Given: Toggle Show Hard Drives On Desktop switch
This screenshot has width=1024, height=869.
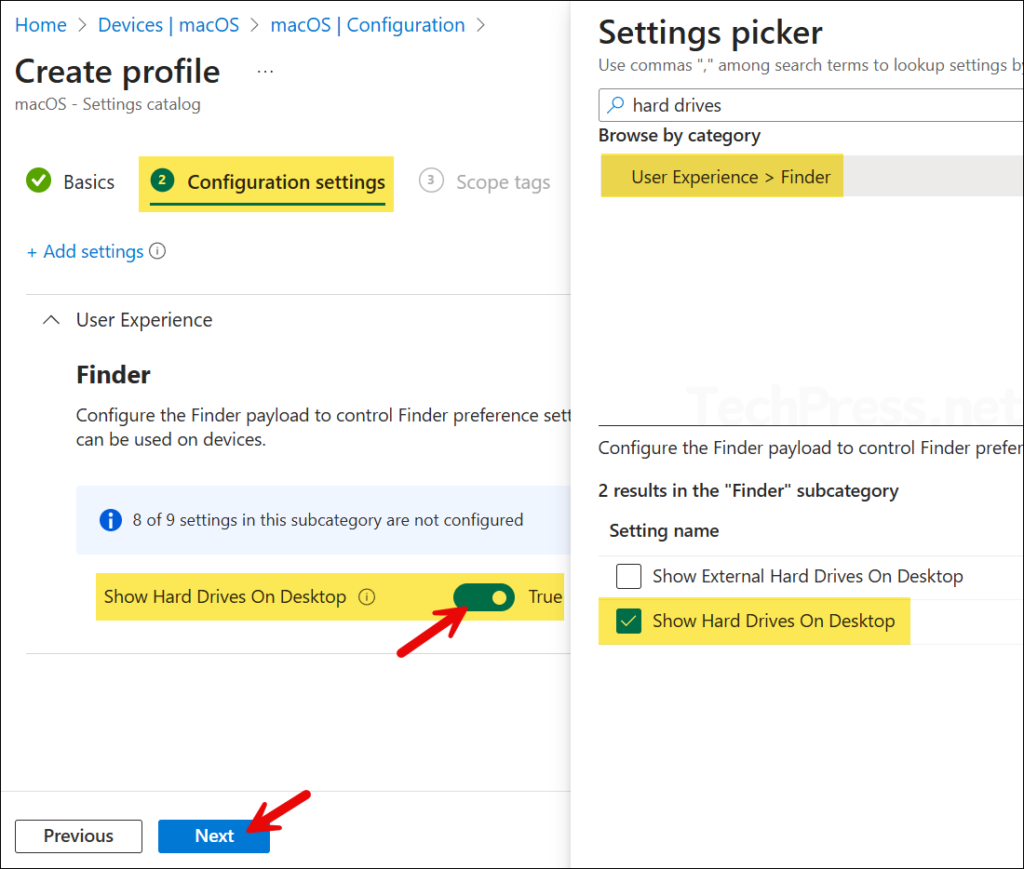Looking at the screenshot, I should (484, 597).
